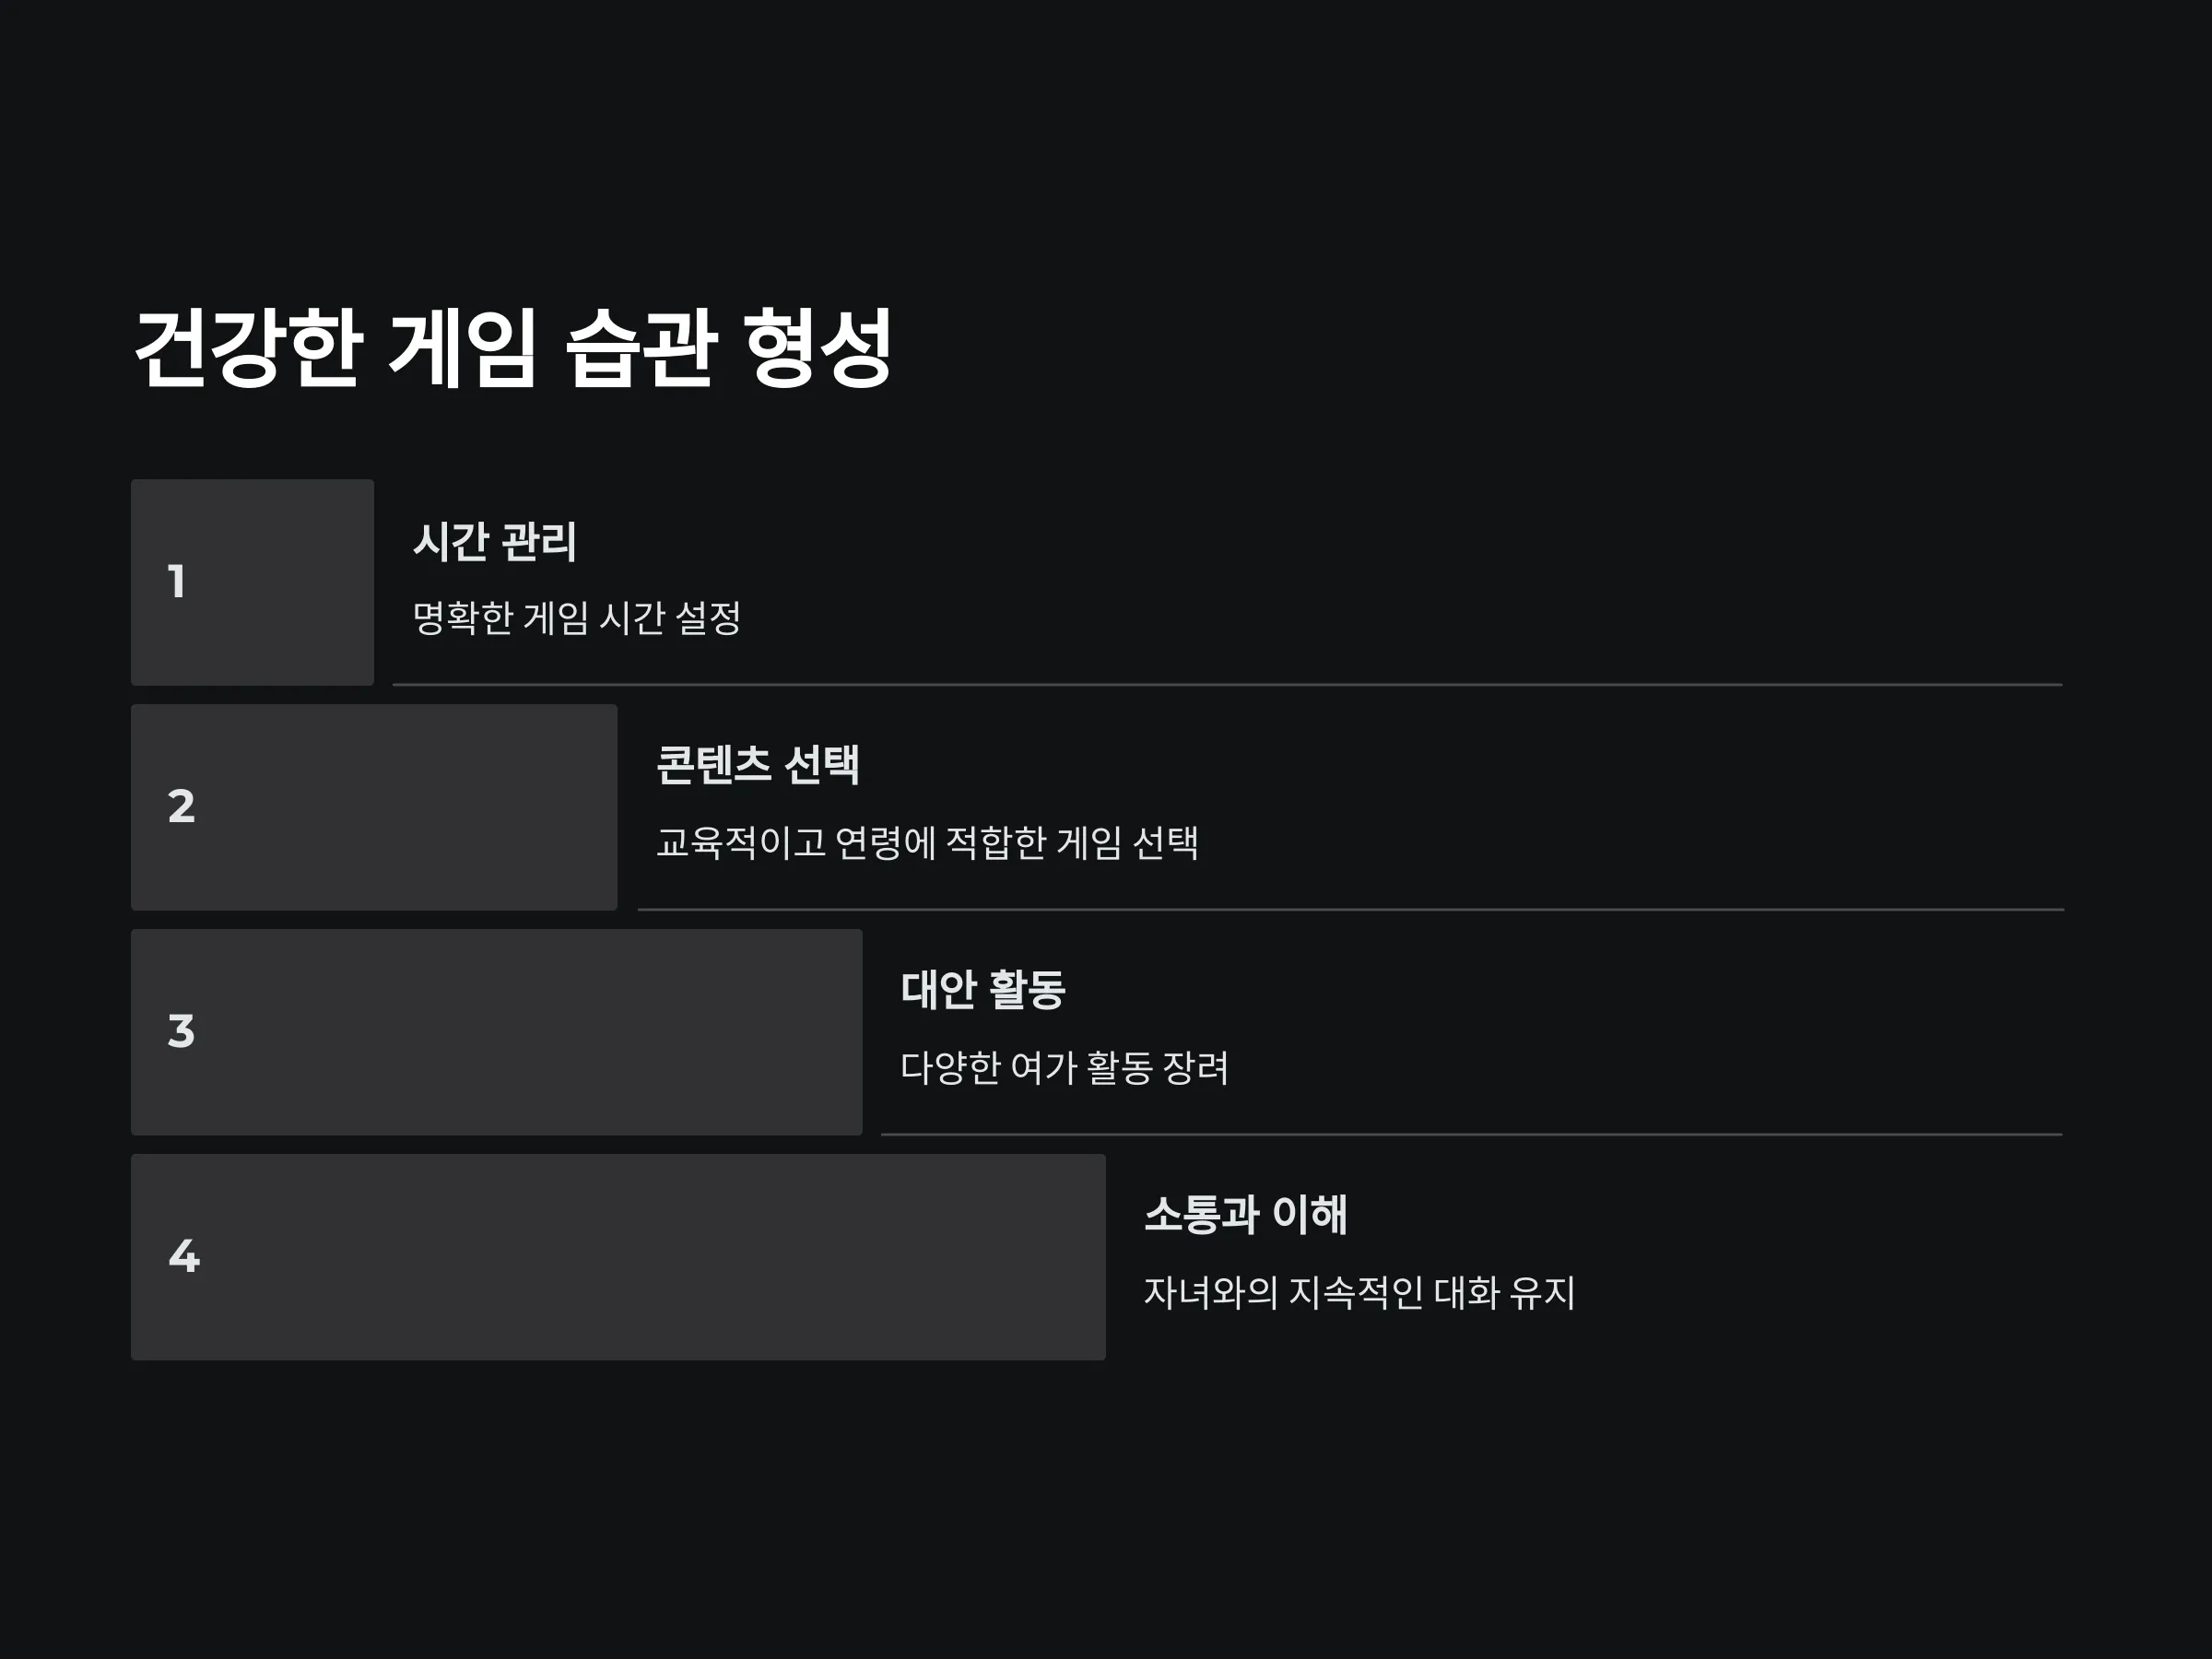Viewport: 2212px width, 1659px height.
Task: Click the divider line under 대안 활동 row
Action: click(x=1471, y=1135)
